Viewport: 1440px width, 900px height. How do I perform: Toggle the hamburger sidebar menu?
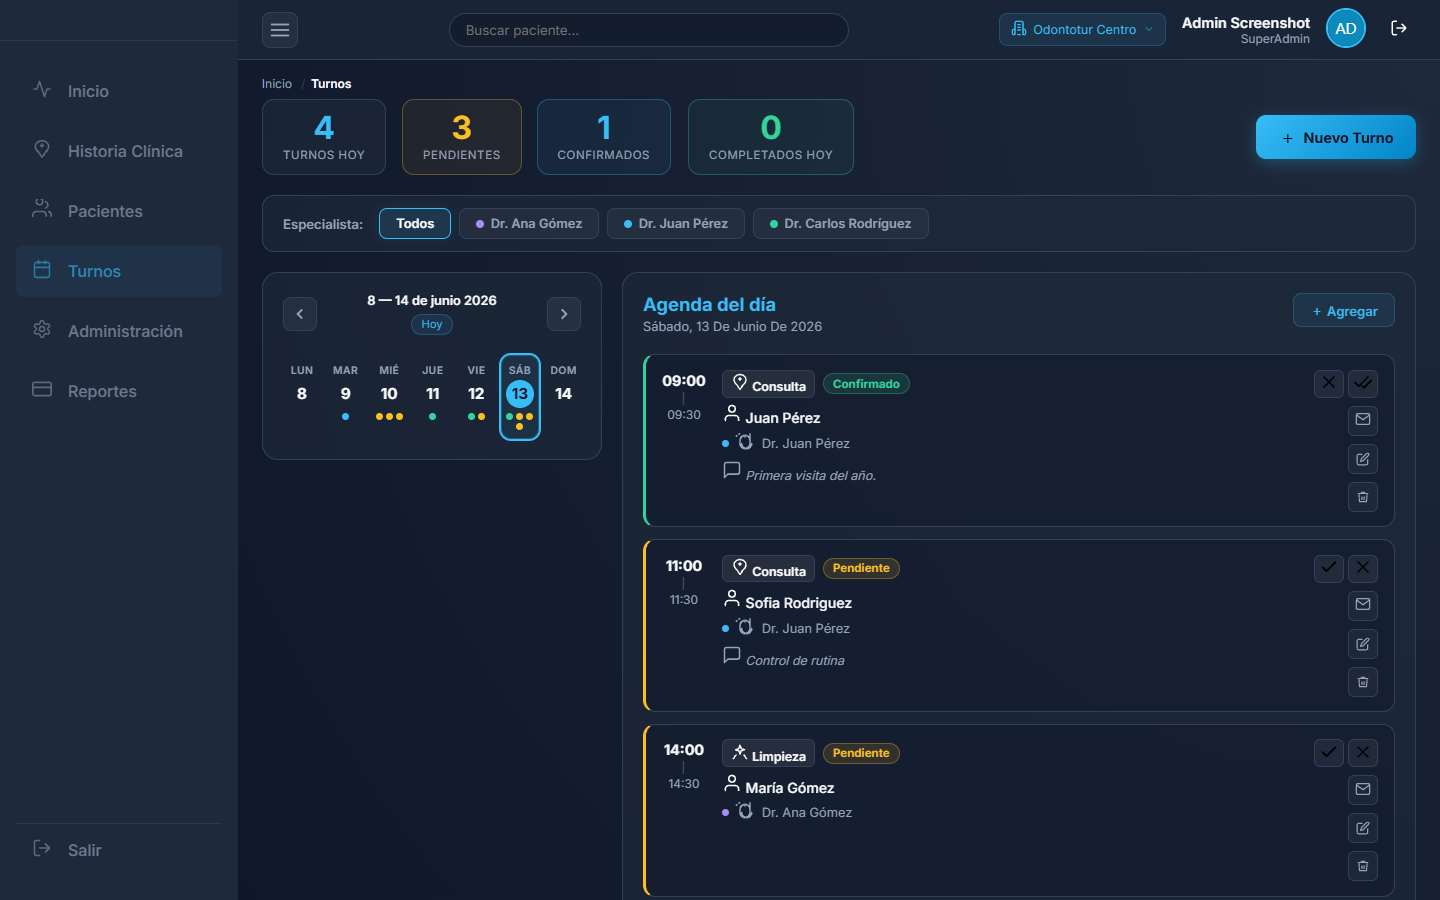(x=280, y=30)
